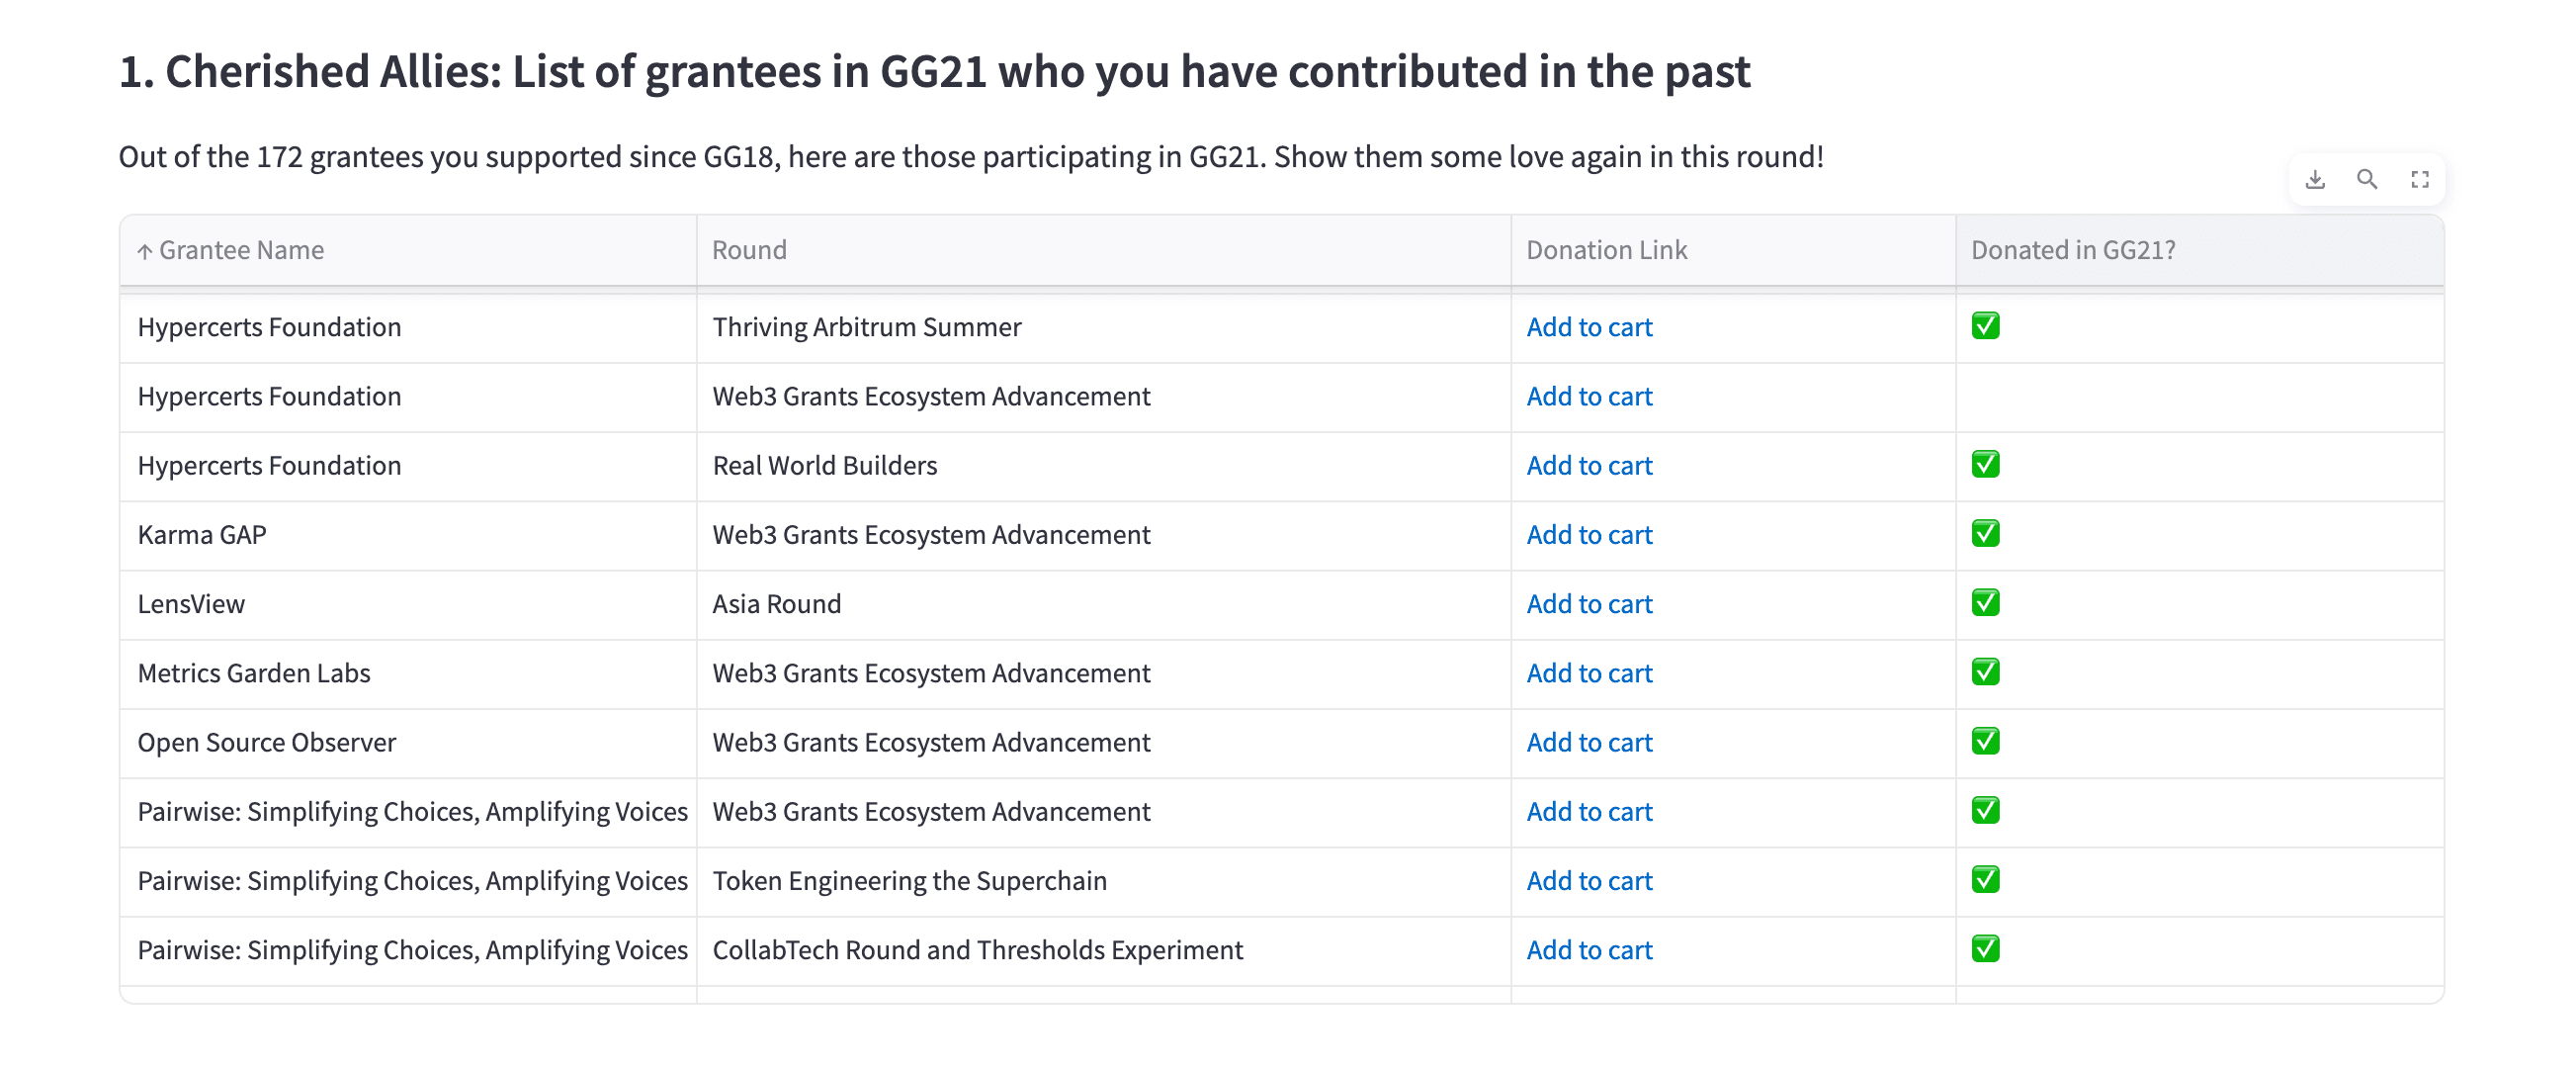Screen dimensions: 2576x1070
Task: Click the Open Source Observer donated checkmark
Action: click(1985, 742)
